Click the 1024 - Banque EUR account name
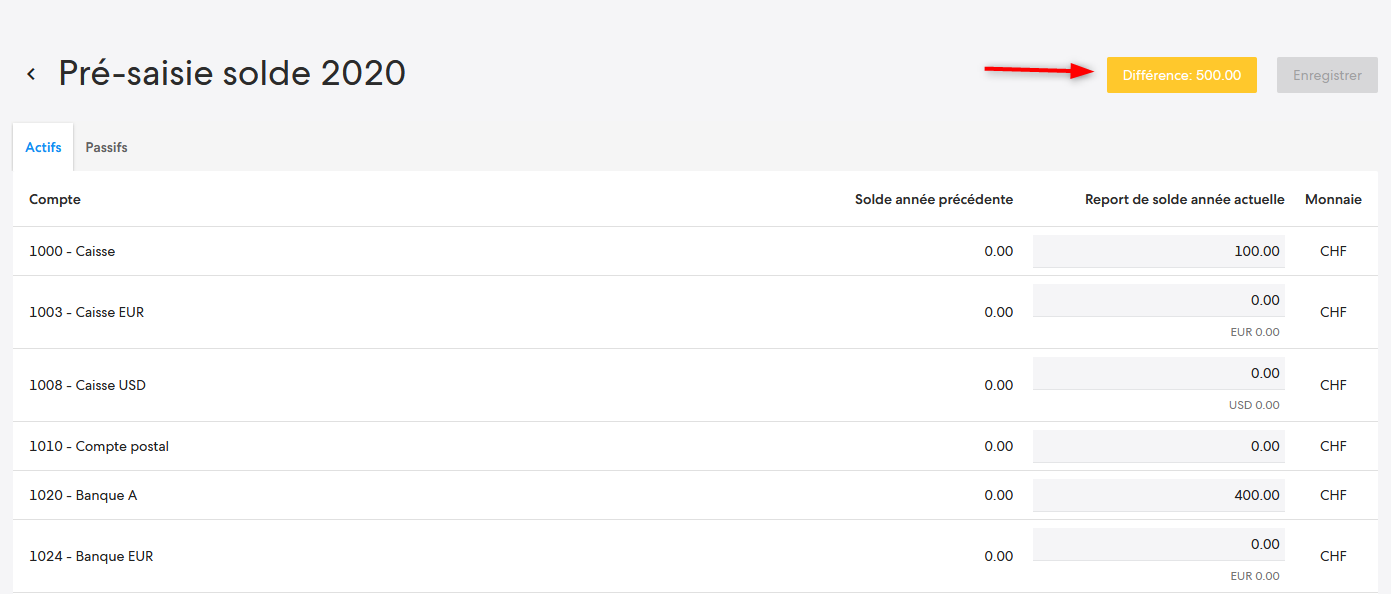The height and width of the screenshot is (594, 1391). pos(91,556)
